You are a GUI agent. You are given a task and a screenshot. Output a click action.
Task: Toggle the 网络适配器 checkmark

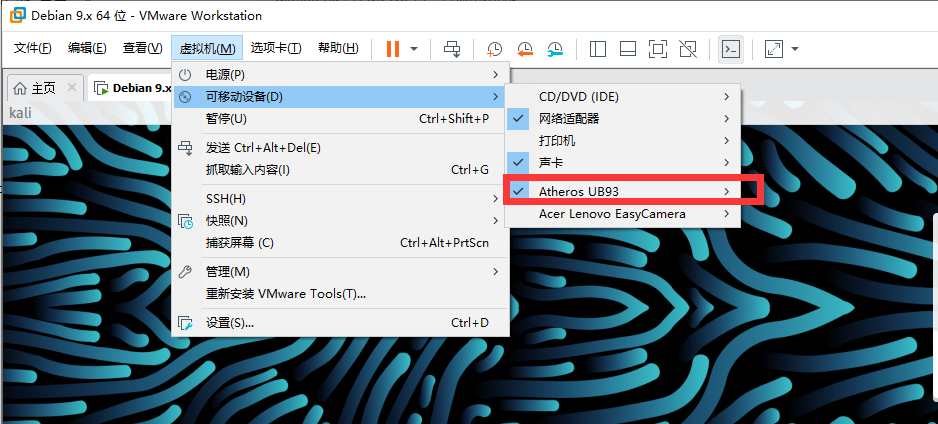coord(518,118)
